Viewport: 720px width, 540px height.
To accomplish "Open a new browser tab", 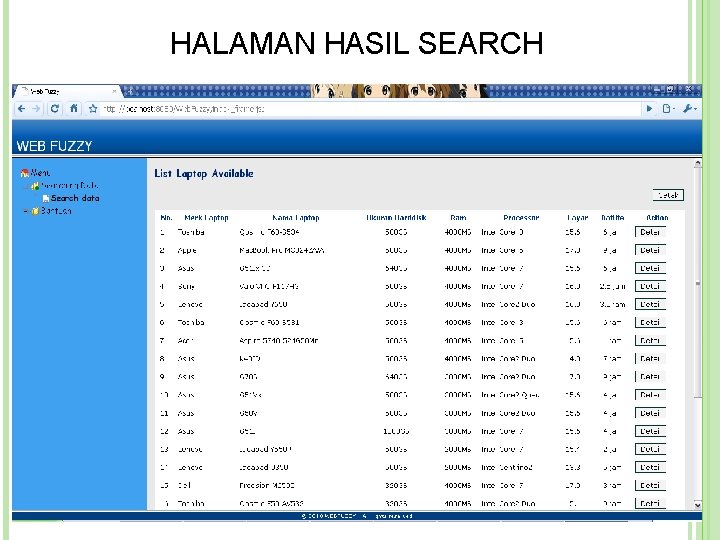I will click(130, 91).
